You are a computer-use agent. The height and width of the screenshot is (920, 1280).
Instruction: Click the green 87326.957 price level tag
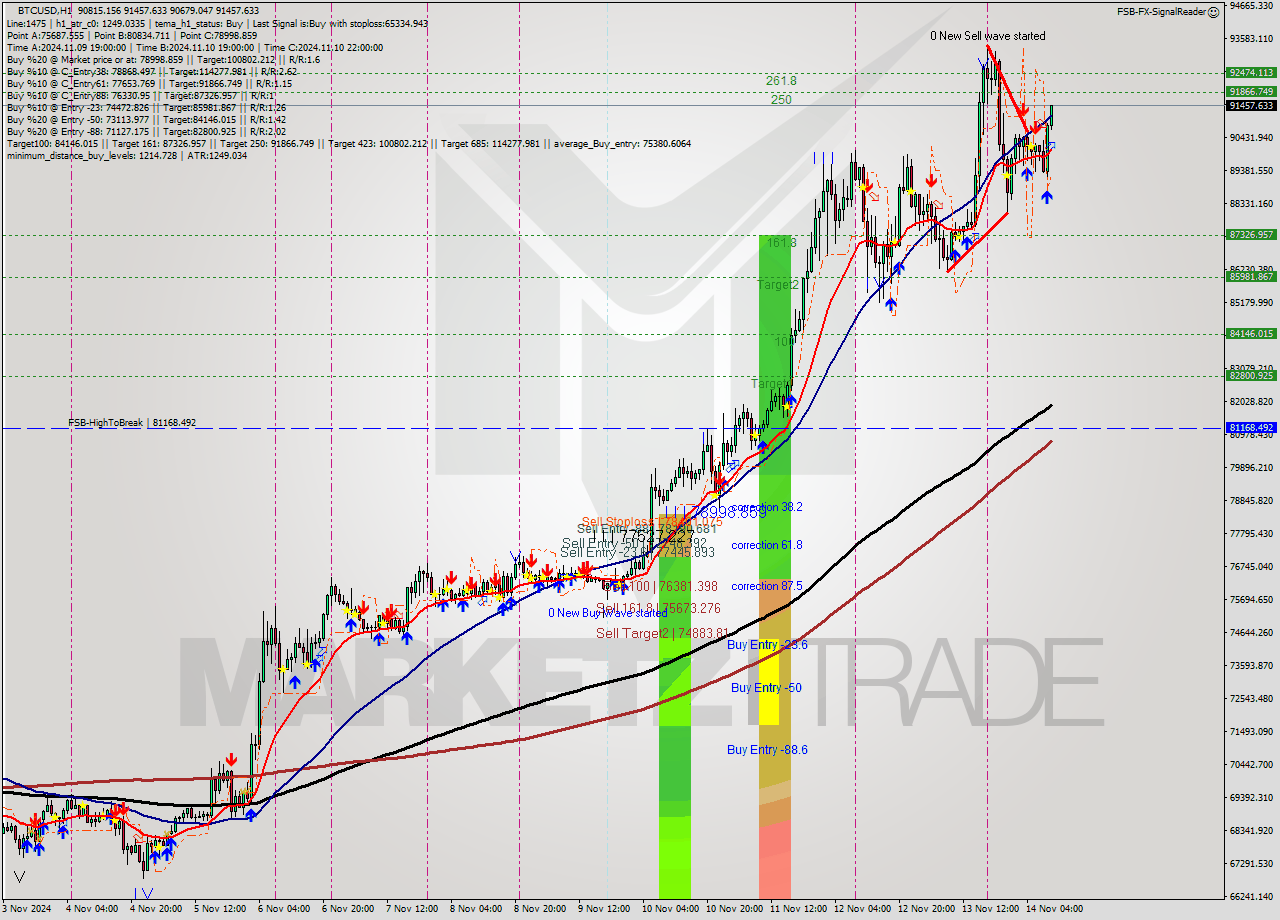coord(1251,235)
